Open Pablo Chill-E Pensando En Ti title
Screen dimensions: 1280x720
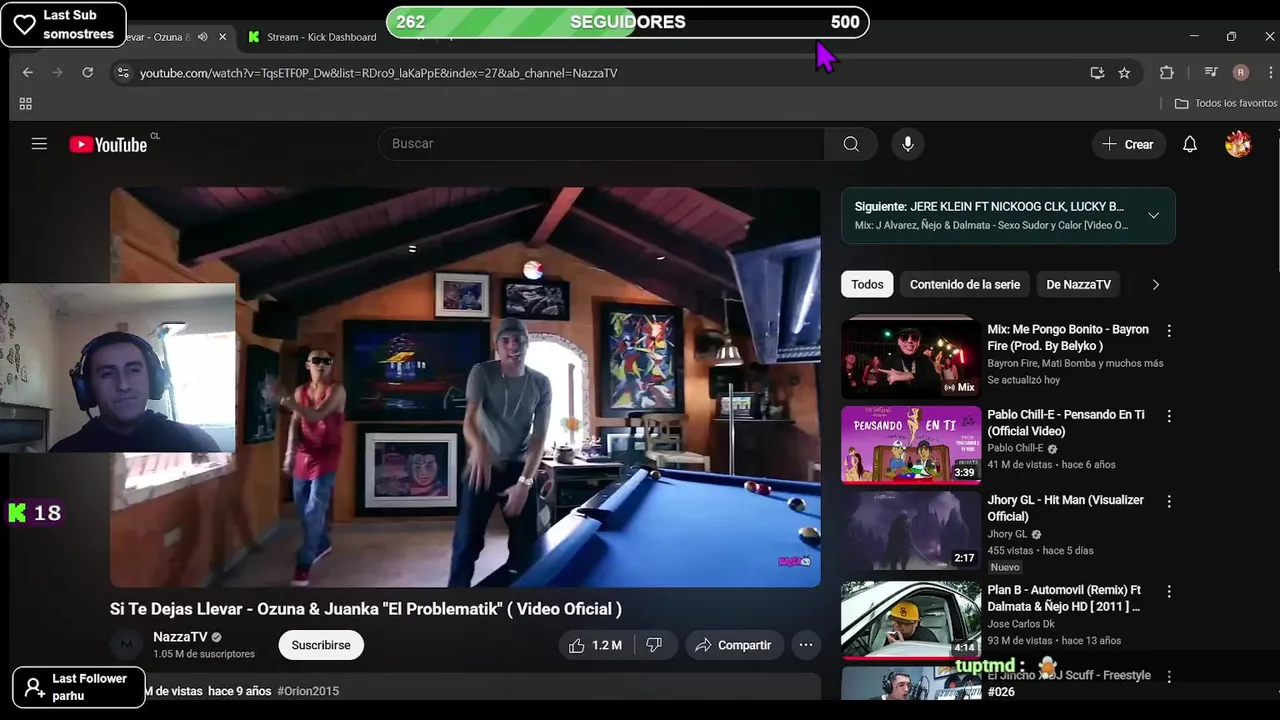coord(1066,423)
